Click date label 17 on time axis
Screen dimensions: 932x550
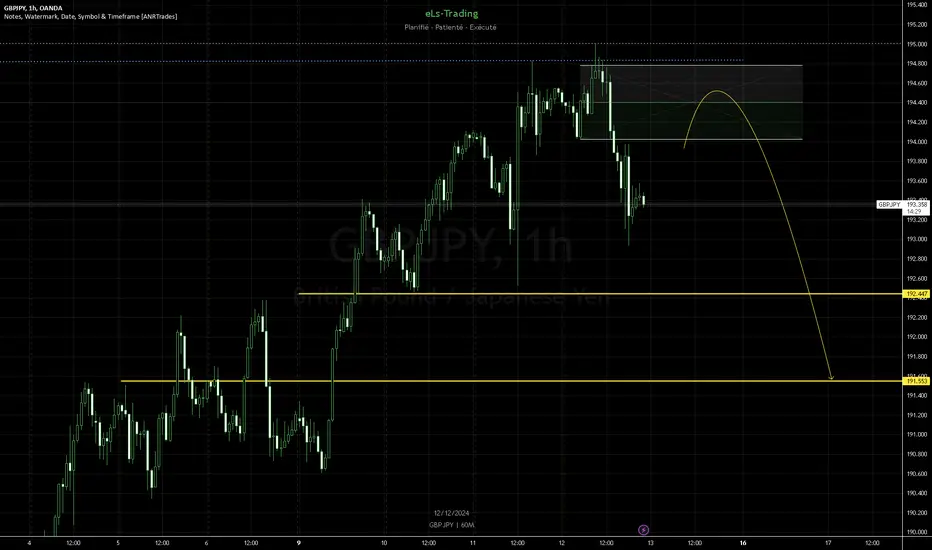tap(829, 543)
